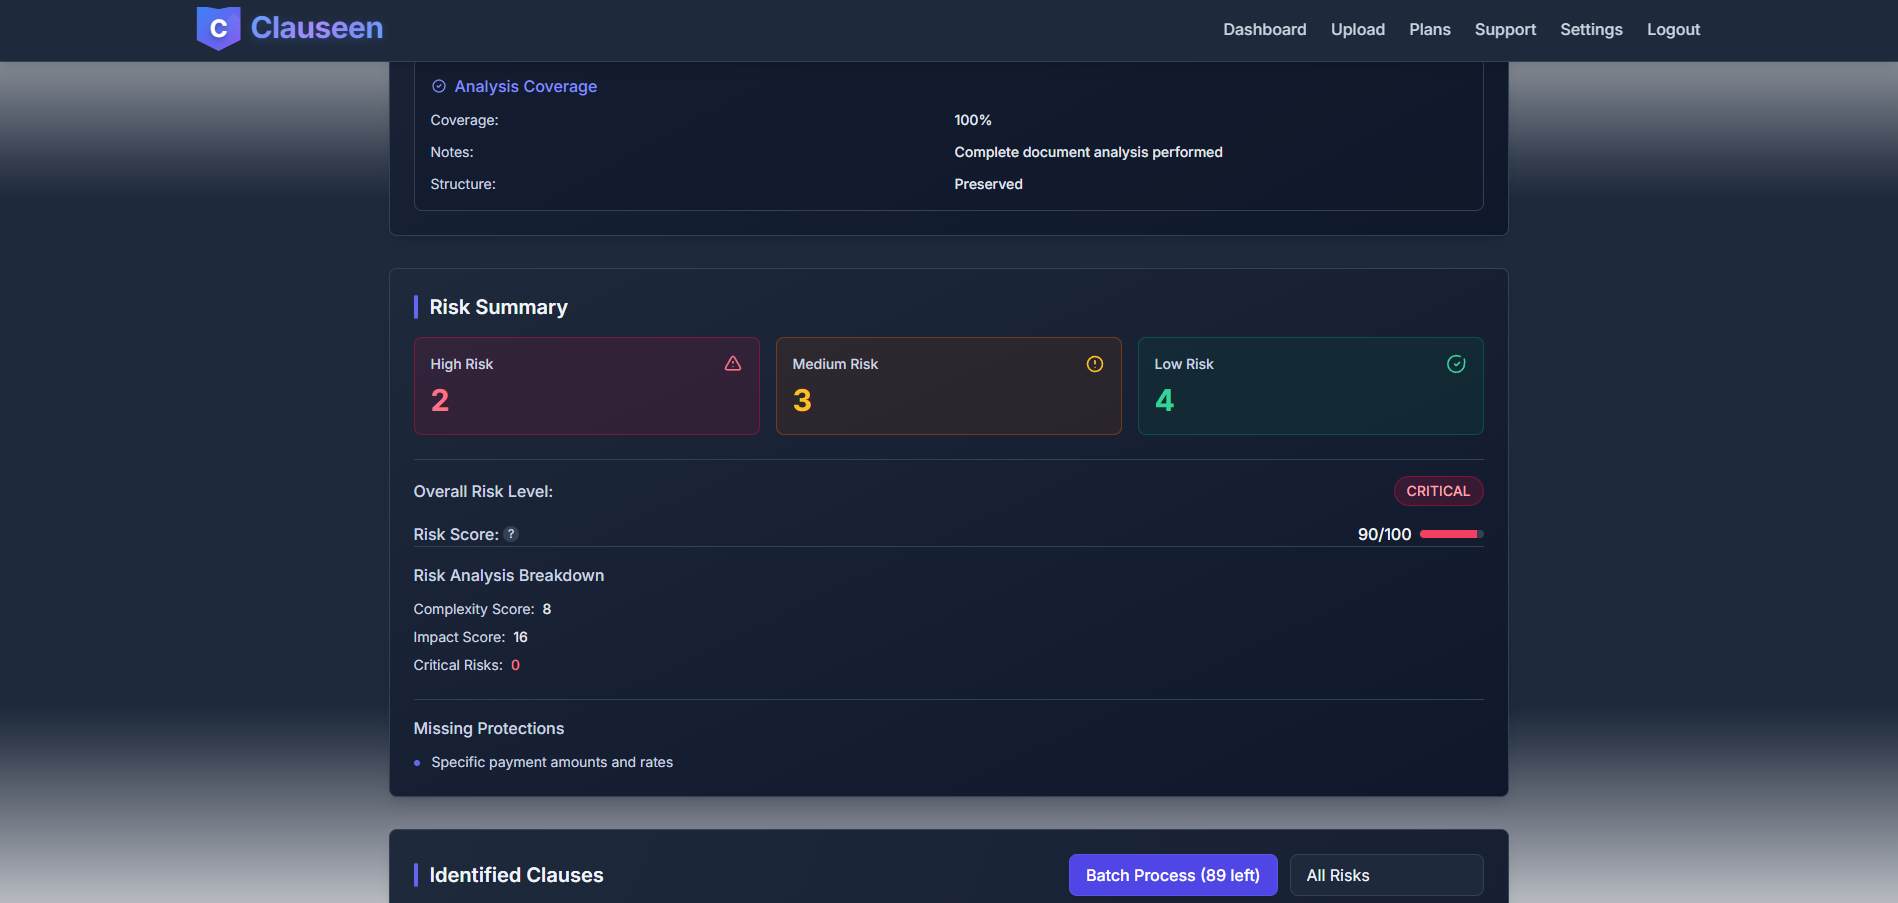Click the Clauseen shield logo icon
This screenshot has height=903, width=1898.
218,28
